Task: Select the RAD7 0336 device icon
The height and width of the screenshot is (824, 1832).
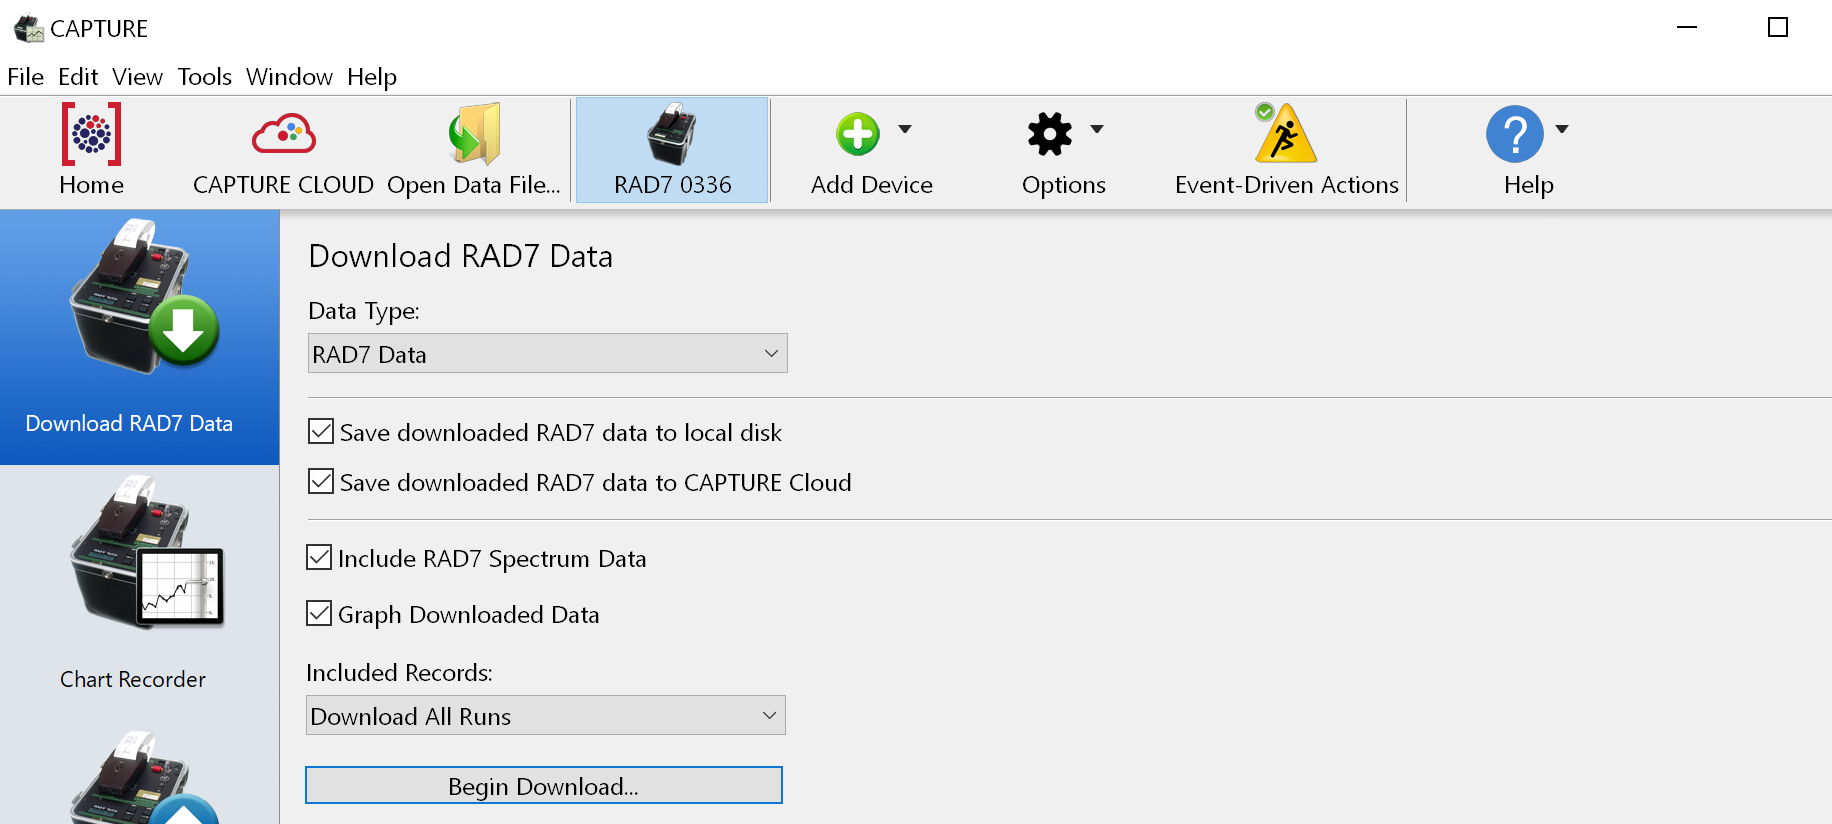Action: click(x=672, y=134)
